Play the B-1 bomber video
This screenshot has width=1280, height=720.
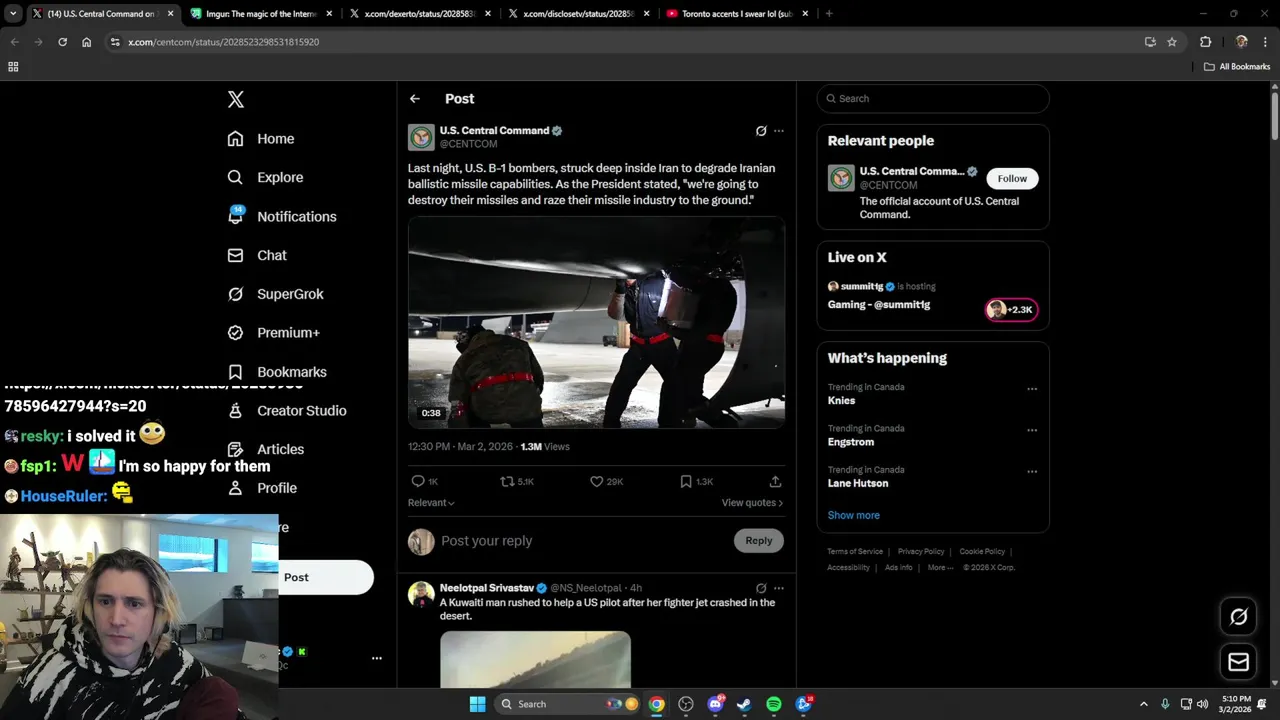point(596,322)
